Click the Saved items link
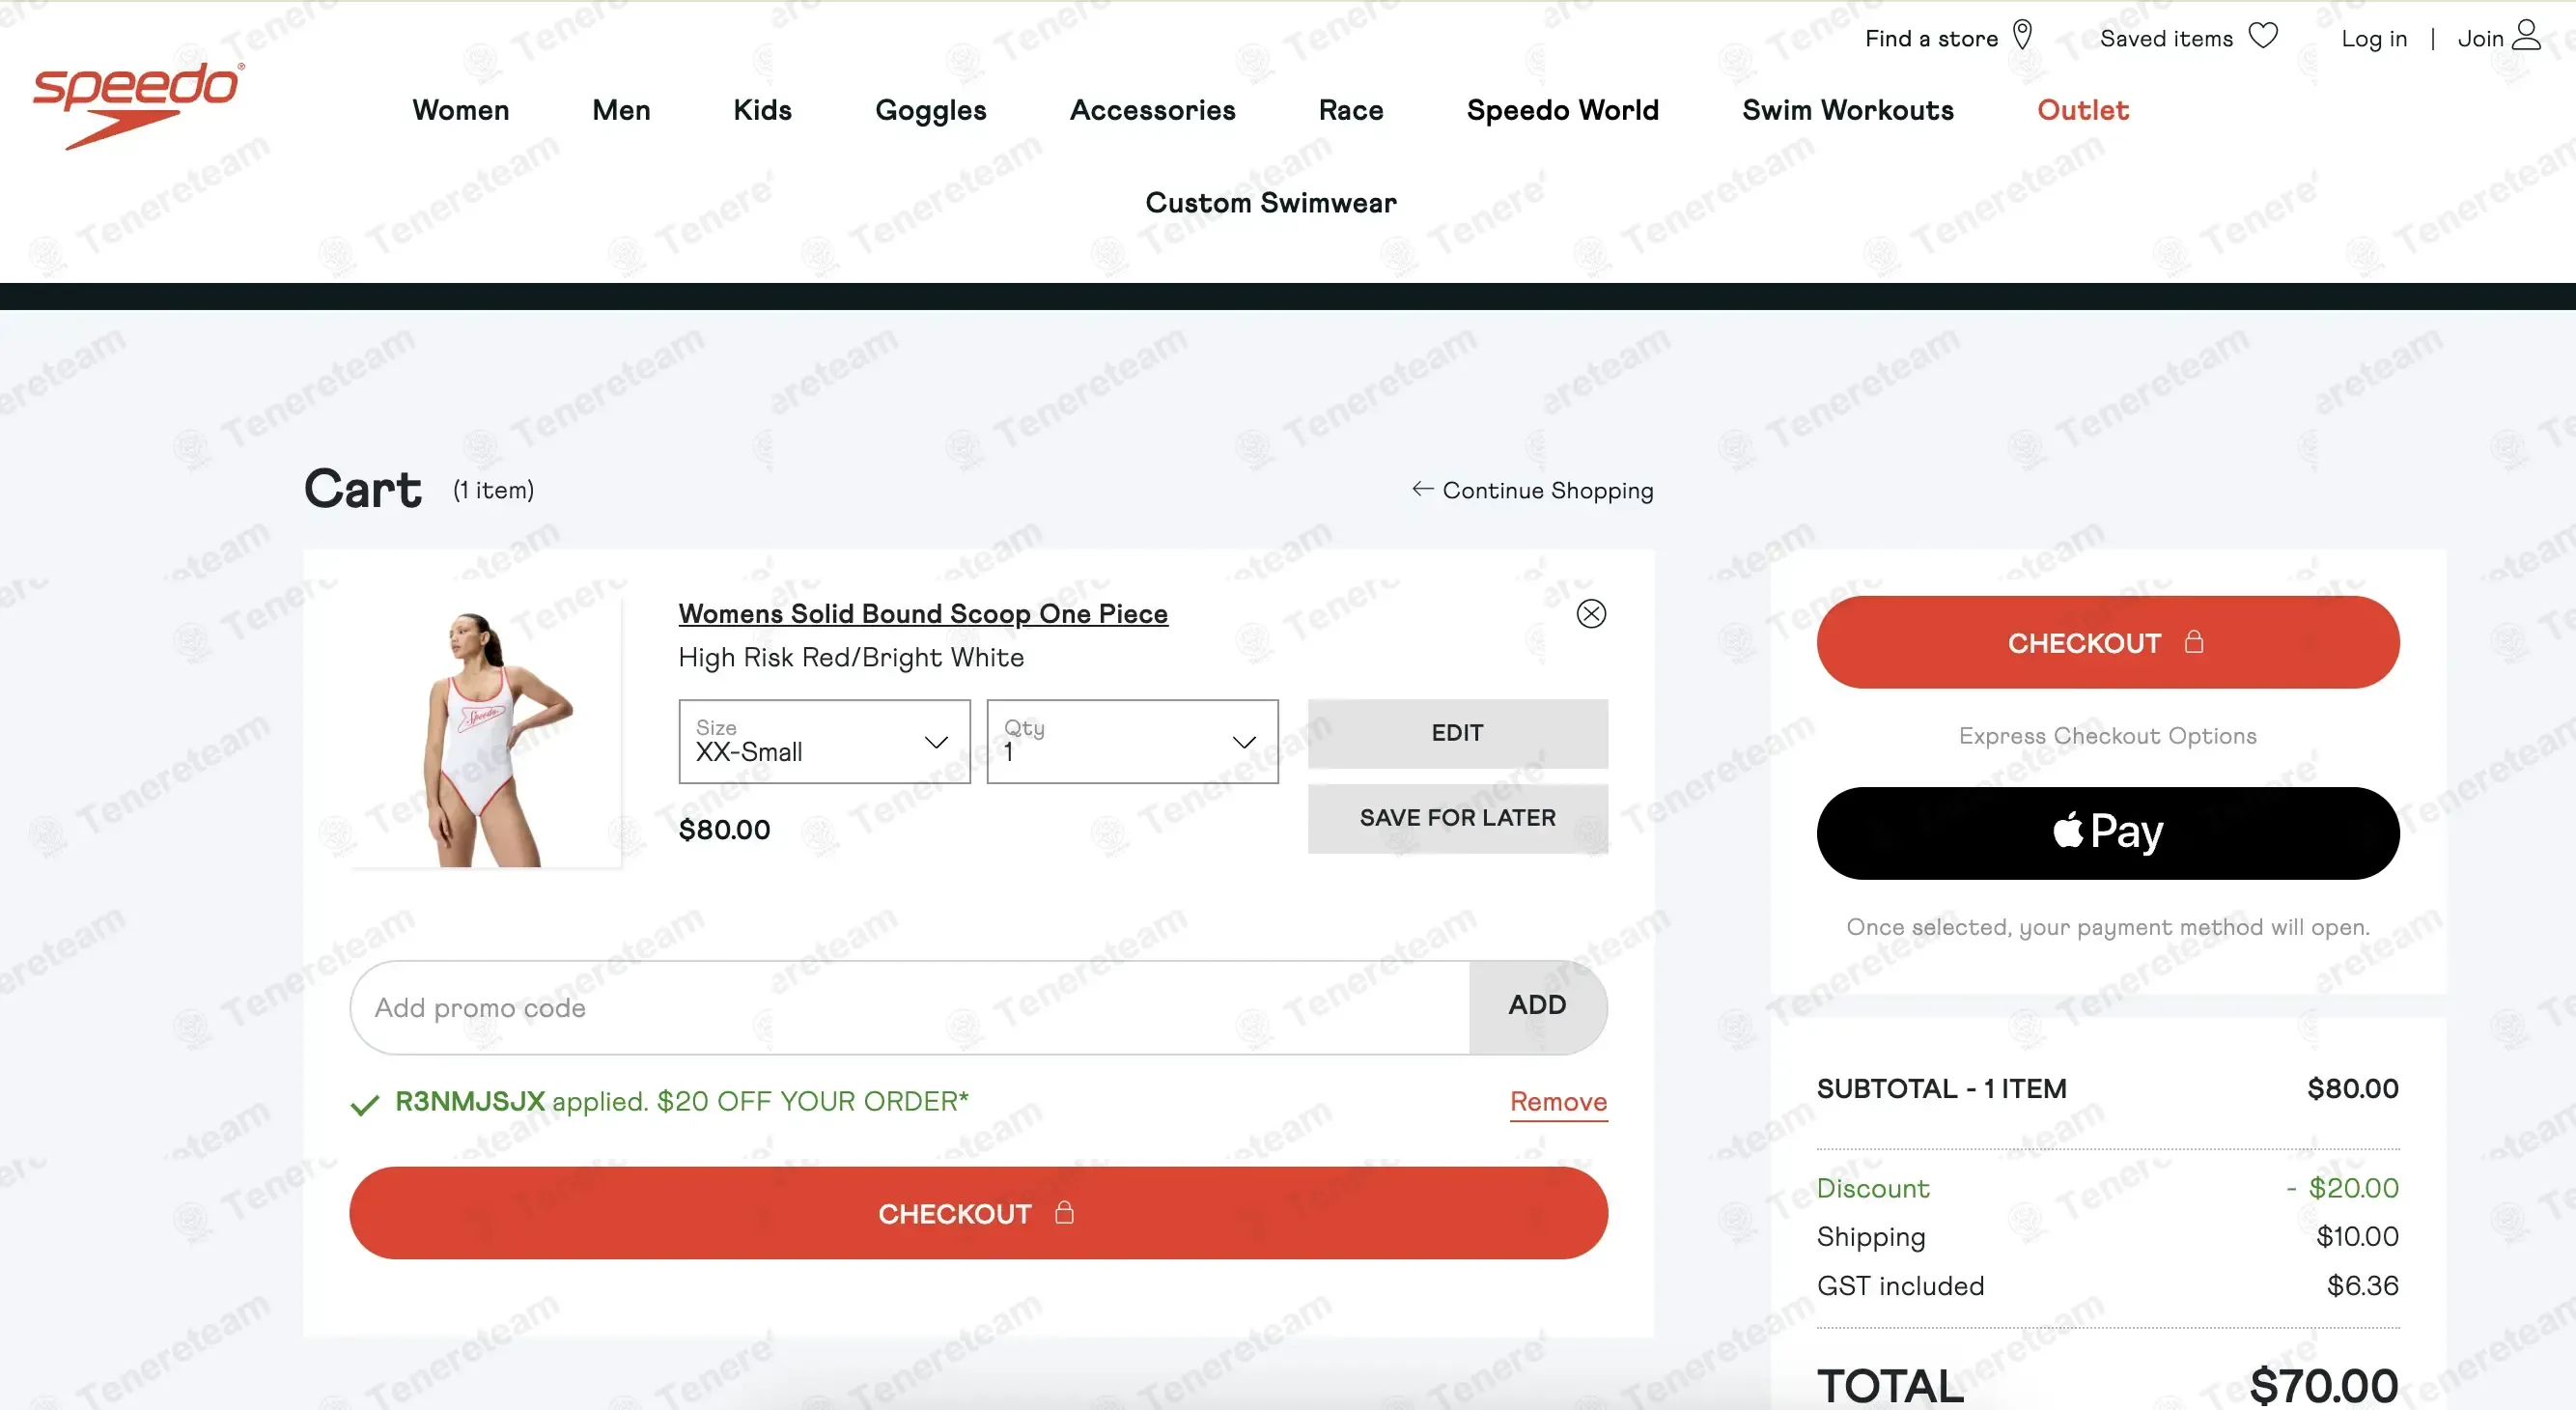The image size is (2576, 1410). [x=2166, y=38]
